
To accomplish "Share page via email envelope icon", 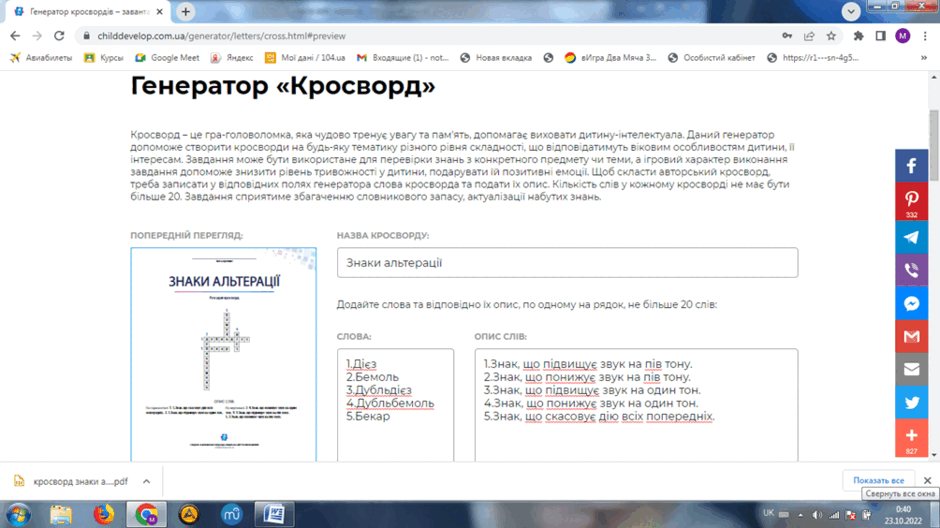I will tap(911, 369).
